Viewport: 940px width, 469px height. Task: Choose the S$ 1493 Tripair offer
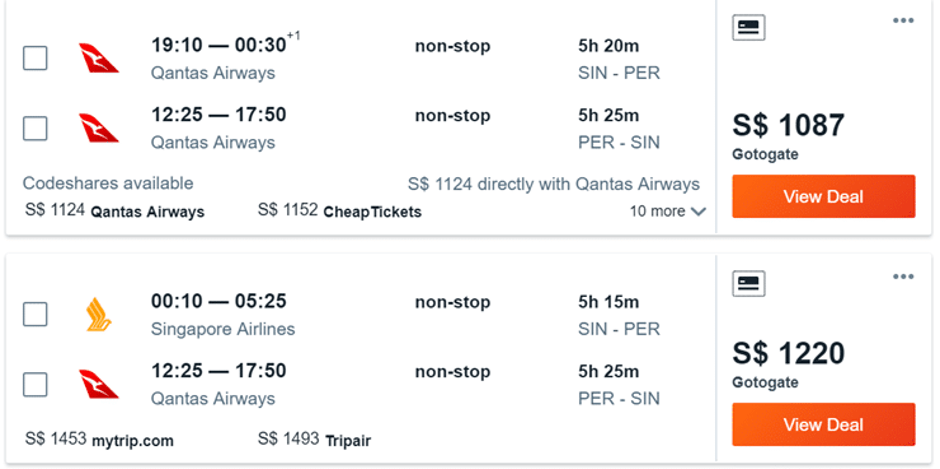[314, 440]
